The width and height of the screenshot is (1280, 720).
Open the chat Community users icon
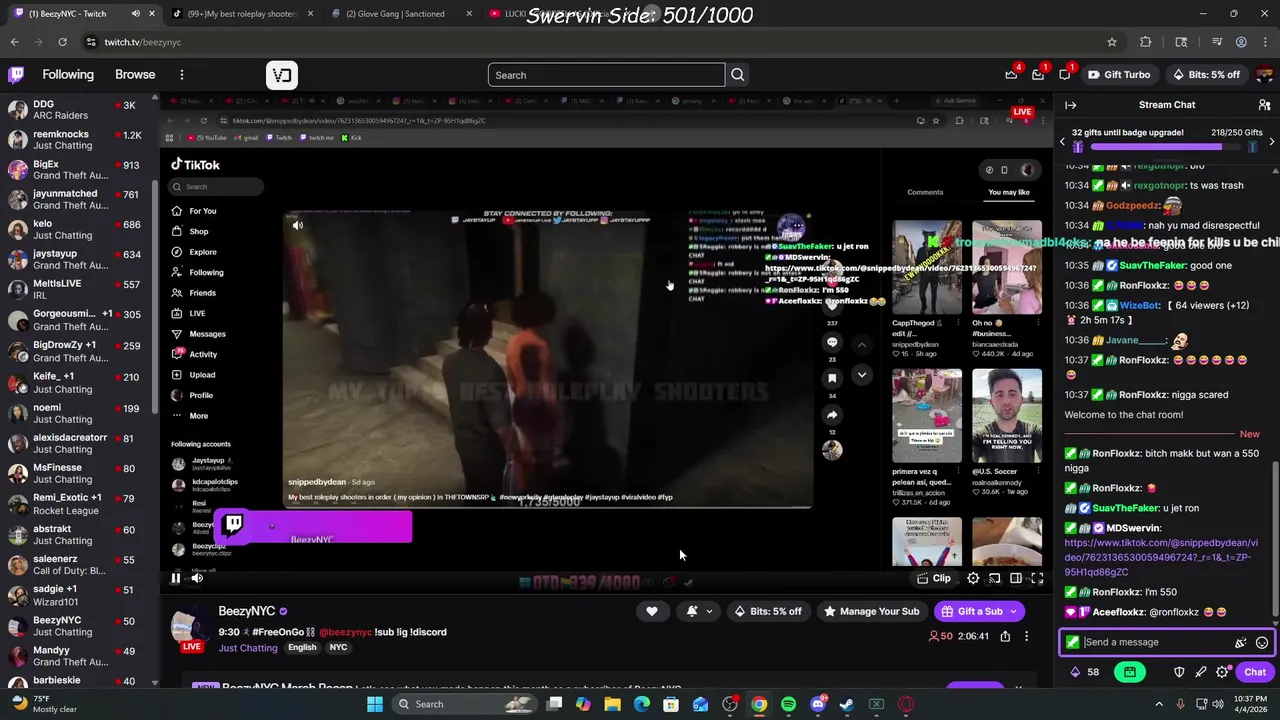(x=1264, y=105)
